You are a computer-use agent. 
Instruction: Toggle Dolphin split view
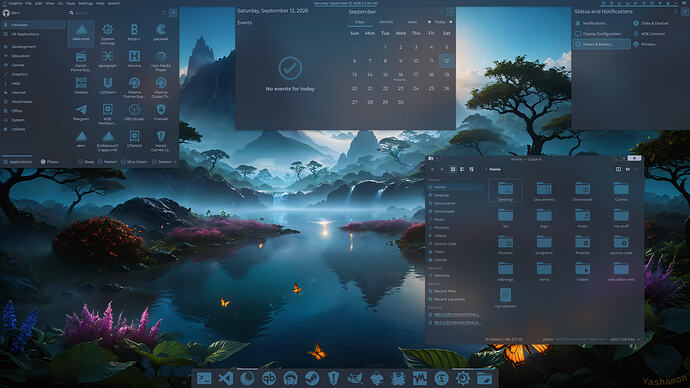coord(618,169)
